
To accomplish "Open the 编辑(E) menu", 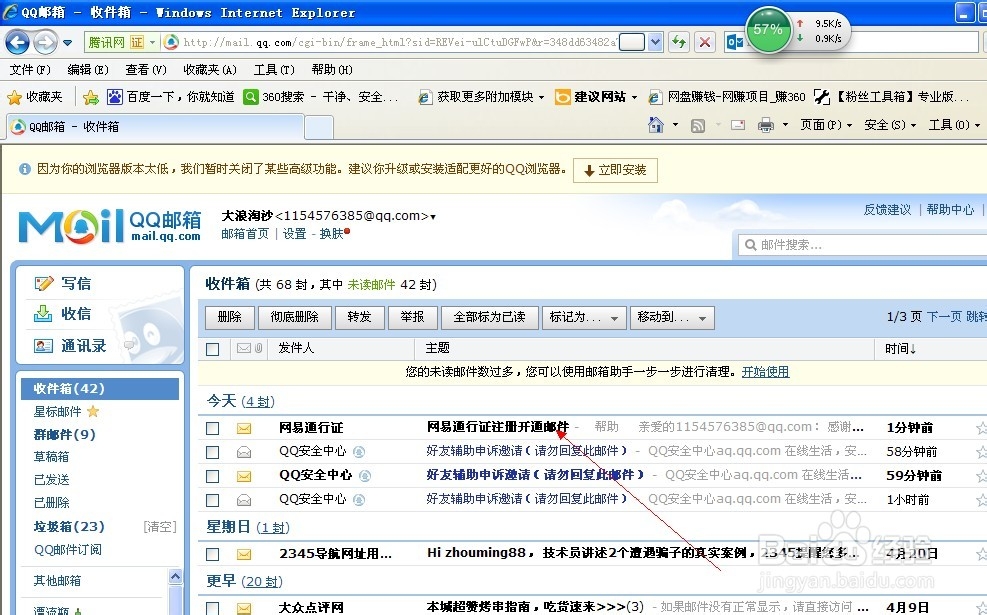I will (87, 70).
